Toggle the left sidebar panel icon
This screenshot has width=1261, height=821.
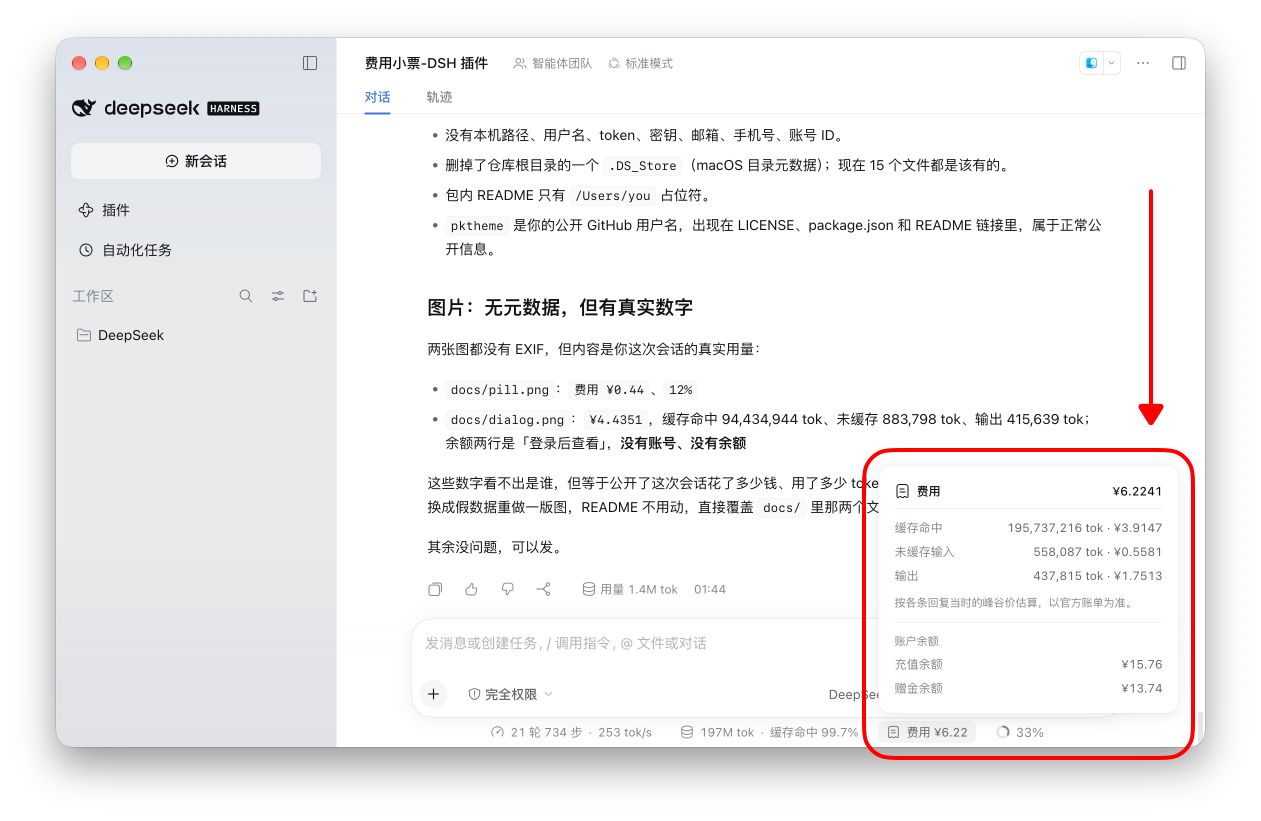coord(310,63)
